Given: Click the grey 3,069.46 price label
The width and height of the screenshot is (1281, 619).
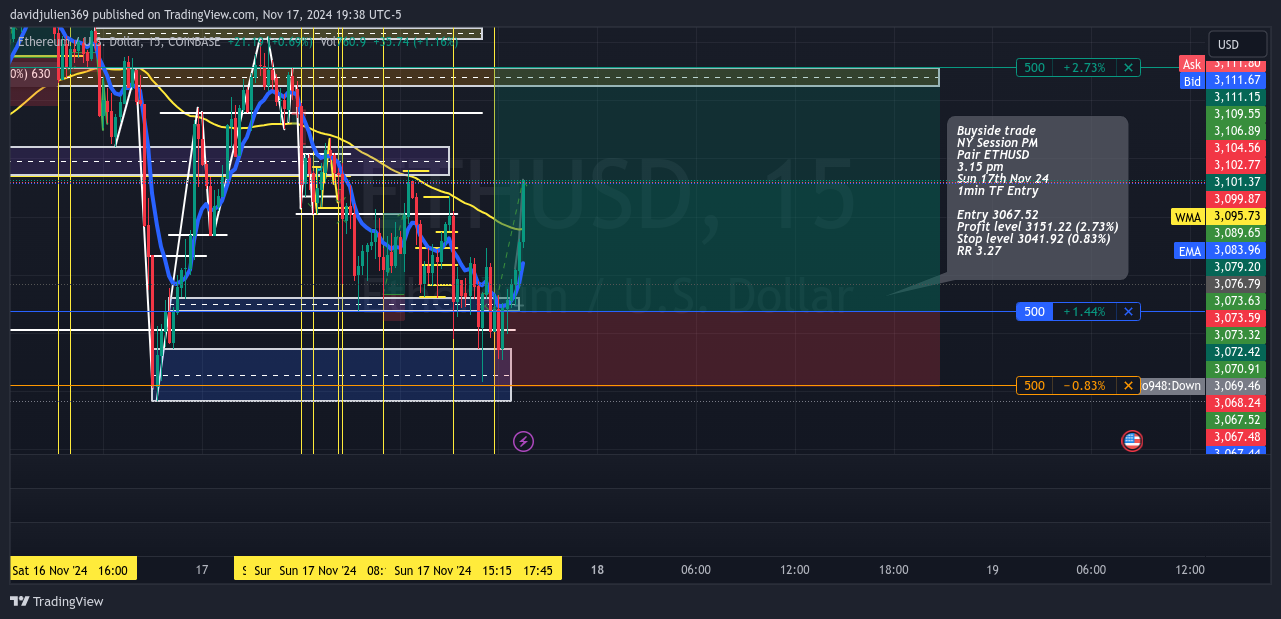Looking at the screenshot, I should pyautogui.click(x=1237, y=386).
